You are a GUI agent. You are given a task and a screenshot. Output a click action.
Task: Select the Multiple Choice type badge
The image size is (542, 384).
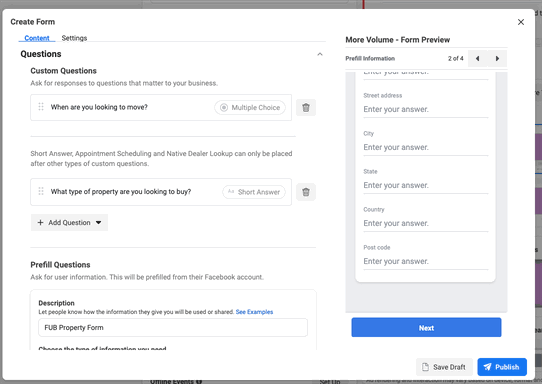250,107
